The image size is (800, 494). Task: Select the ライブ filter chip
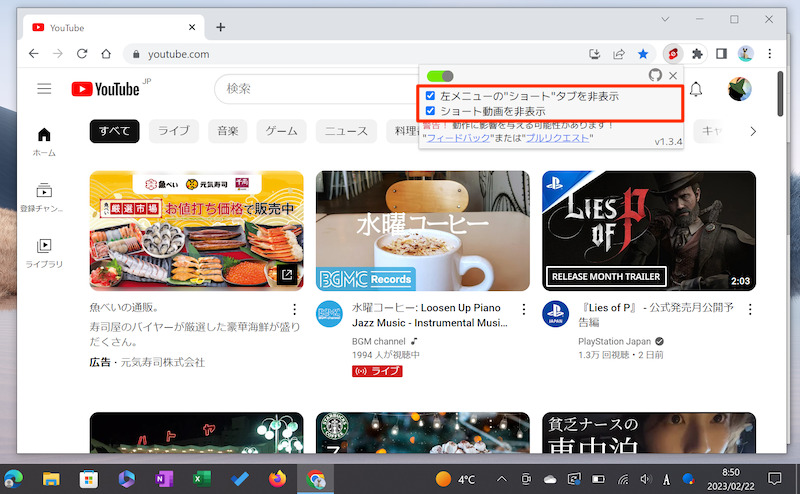pos(173,131)
